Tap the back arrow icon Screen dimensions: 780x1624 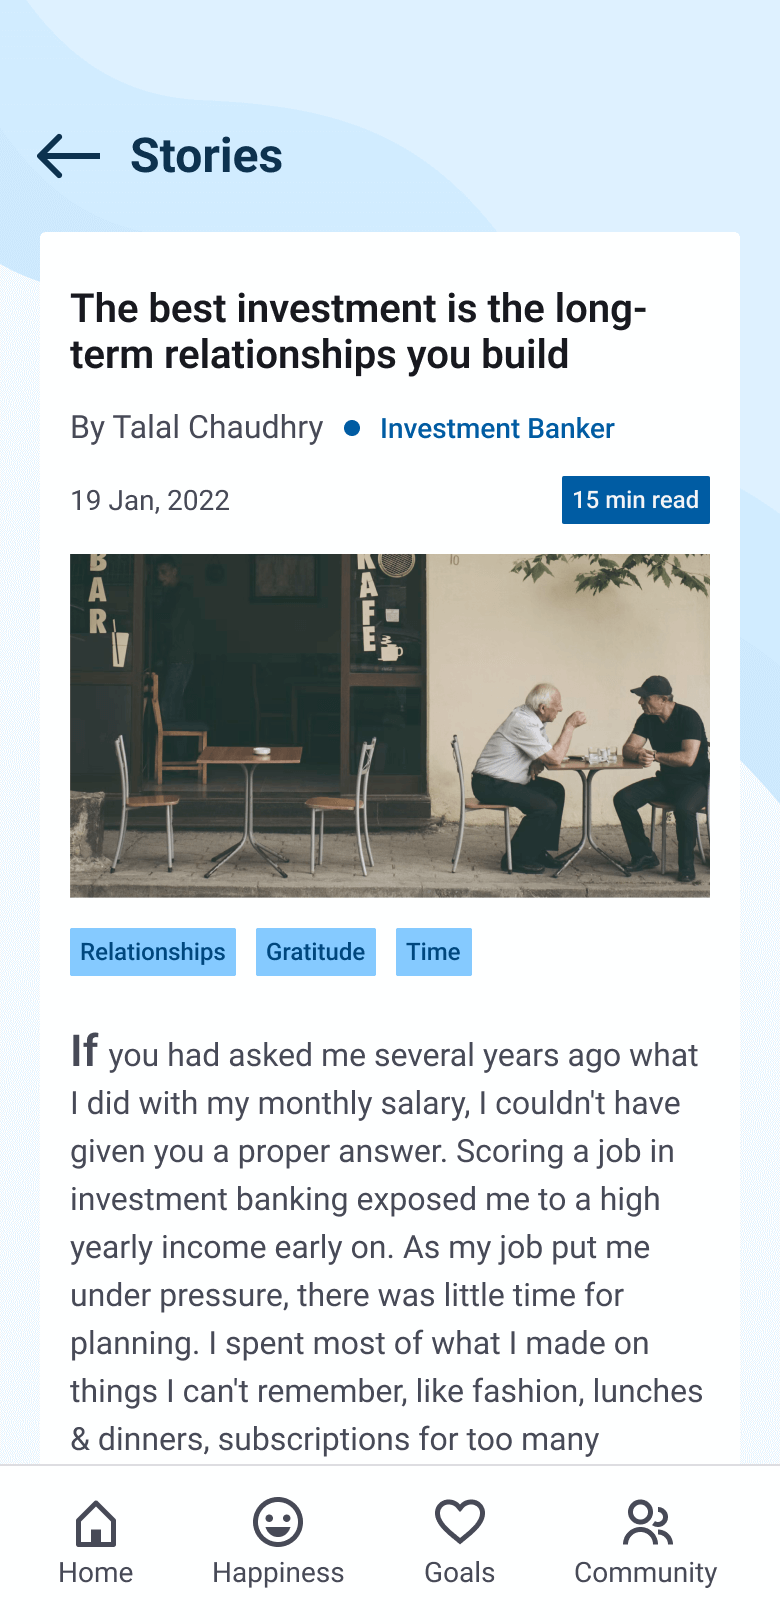tap(68, 156)
